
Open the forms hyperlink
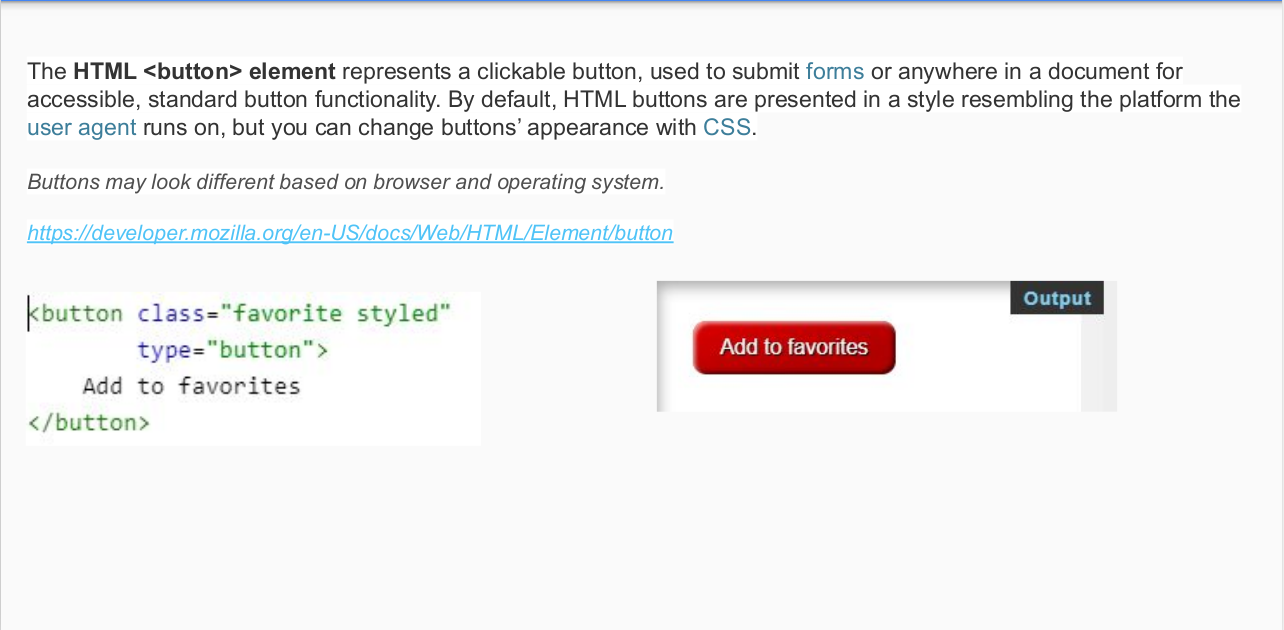tap(833, 71)
